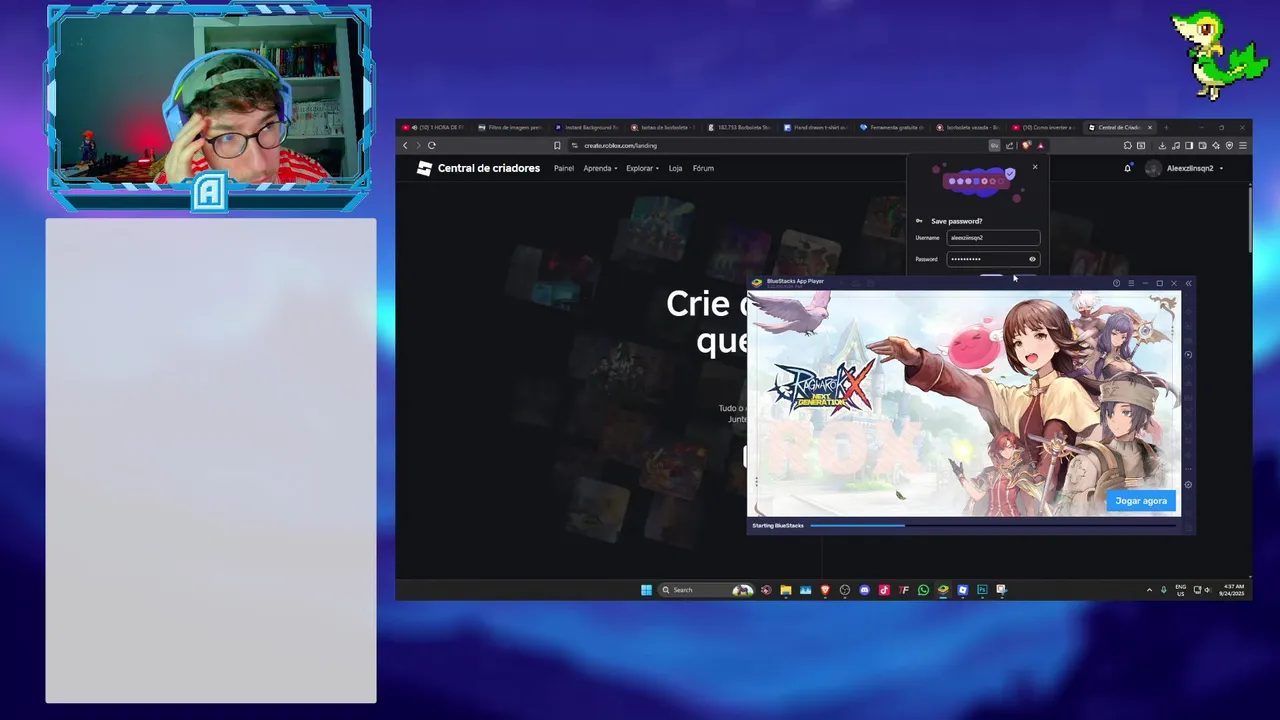
Task: Show hidden system tray icons chevron
Action: tap(1149, 590)
